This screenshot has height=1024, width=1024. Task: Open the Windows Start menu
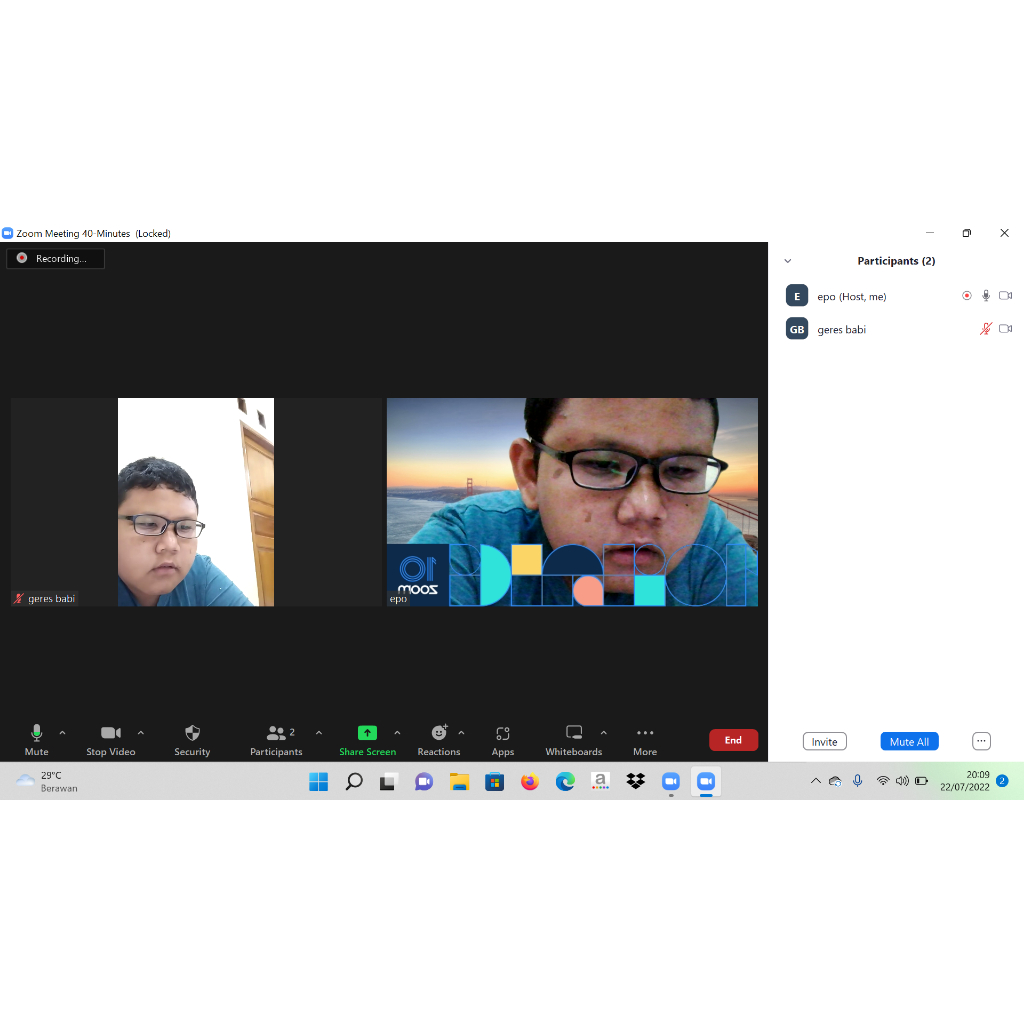tap(319, 781)
